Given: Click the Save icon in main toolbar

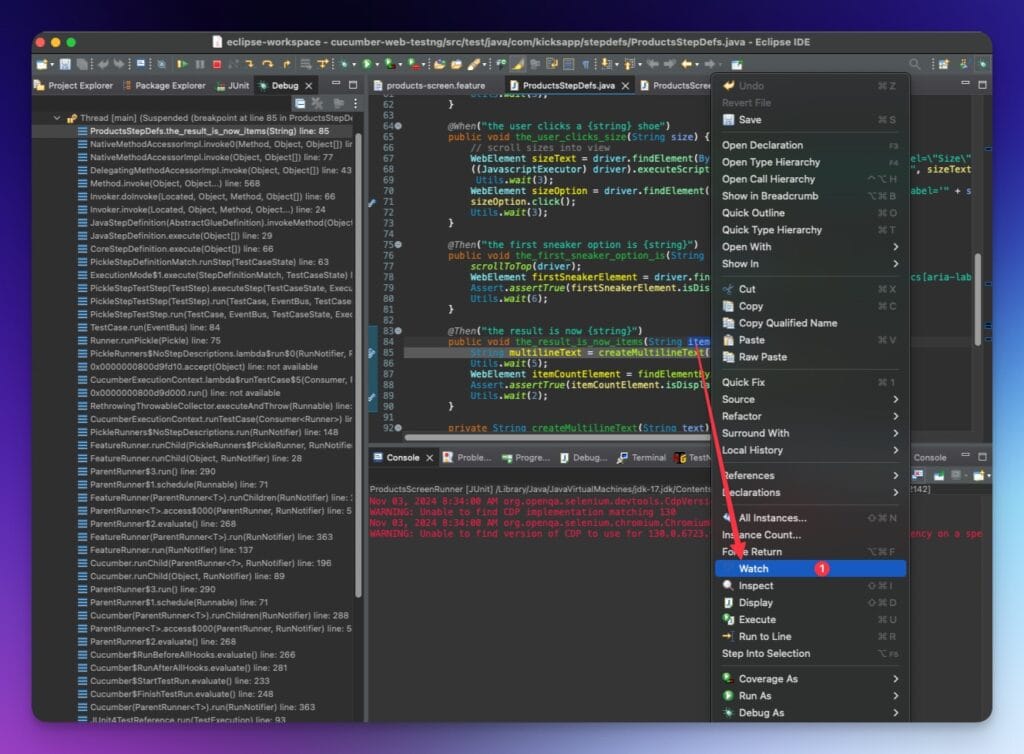Looking at the screenshot, I should pyautogui.click(x=65, y=64).
